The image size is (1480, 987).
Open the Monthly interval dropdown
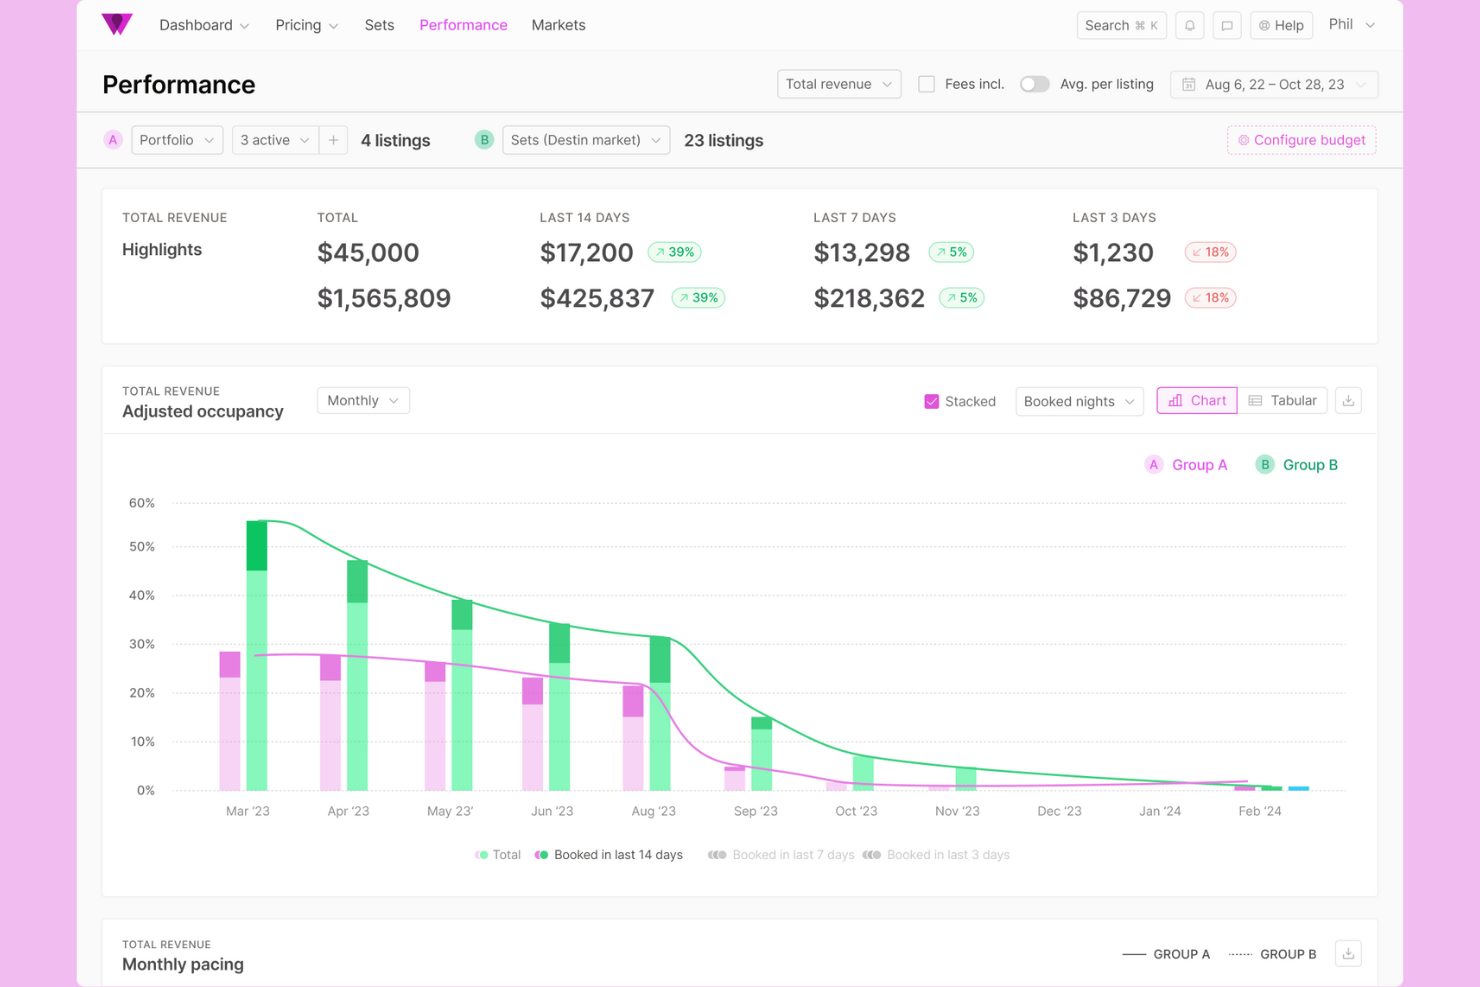[362, 400]
